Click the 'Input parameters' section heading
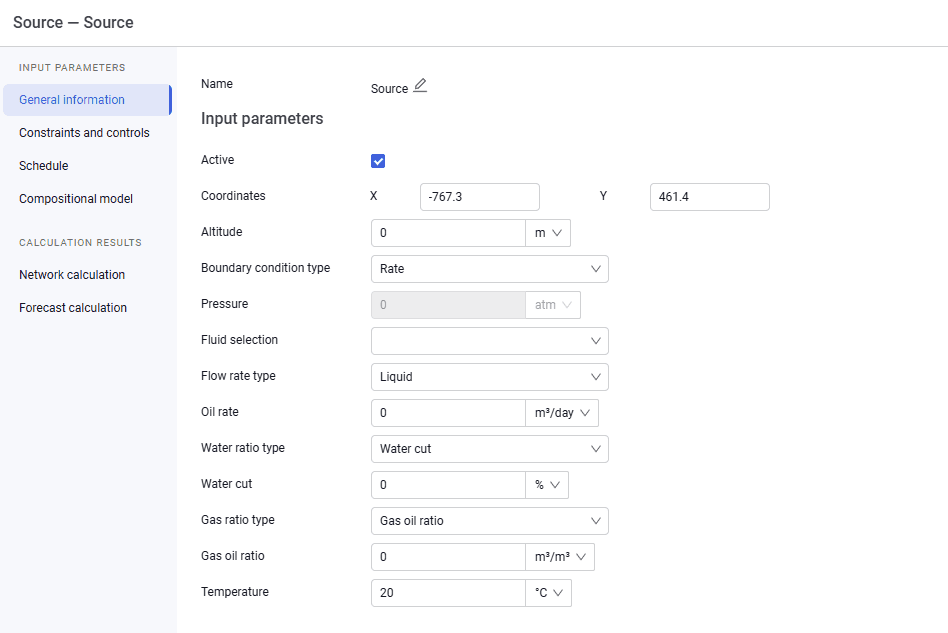This screenshot has height=633, width=948. pos(262,118)
